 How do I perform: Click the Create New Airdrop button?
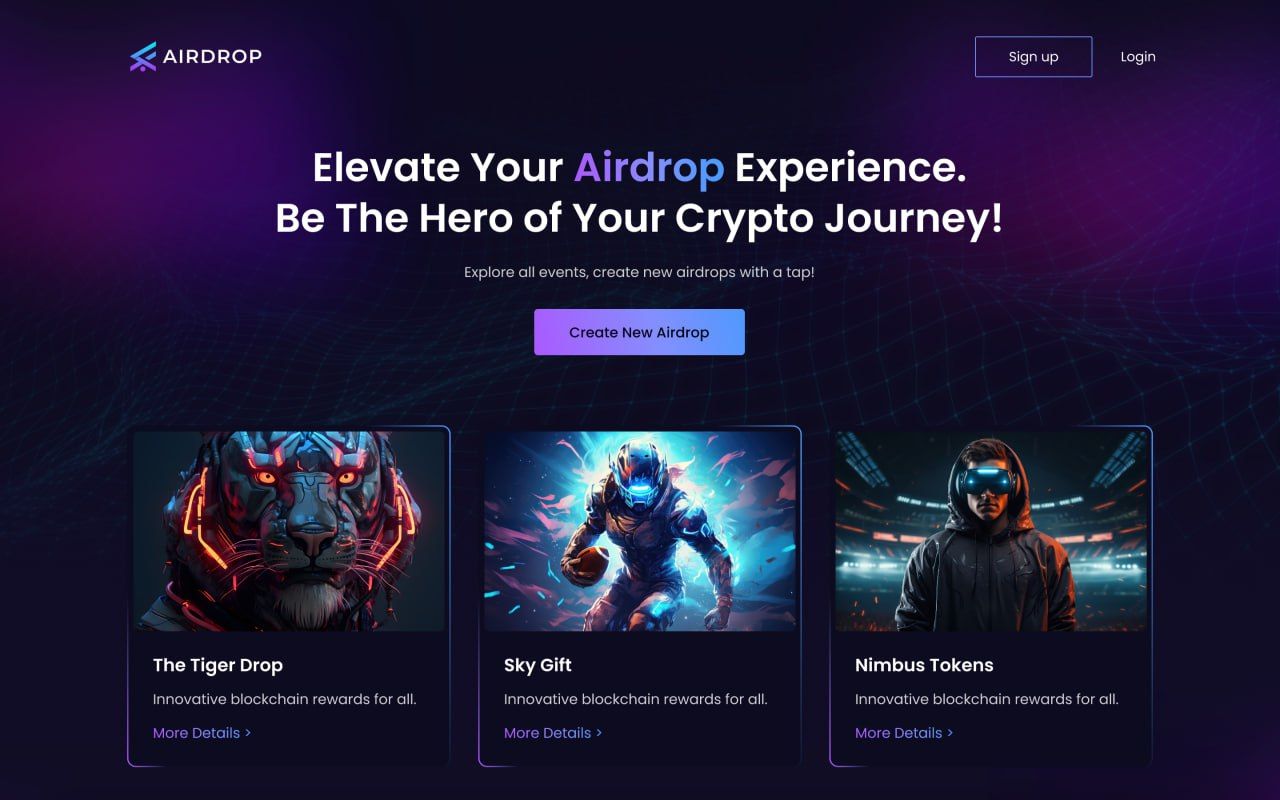(x=639, y=332)
